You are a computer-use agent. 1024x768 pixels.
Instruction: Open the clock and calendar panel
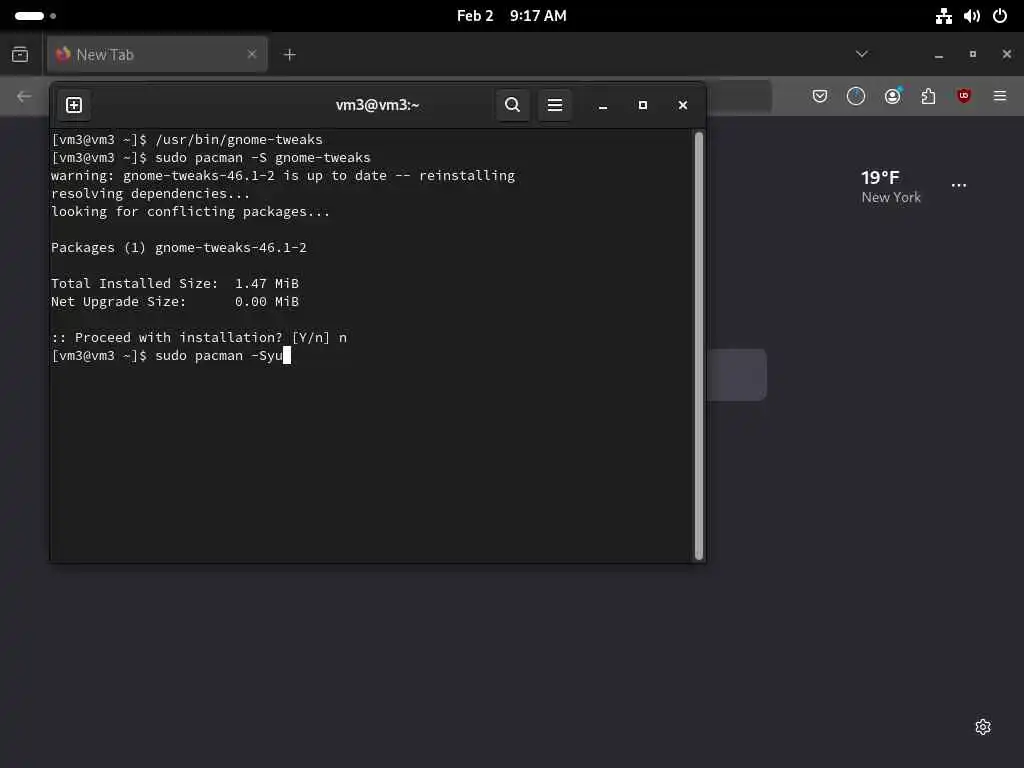click(511, 16)
